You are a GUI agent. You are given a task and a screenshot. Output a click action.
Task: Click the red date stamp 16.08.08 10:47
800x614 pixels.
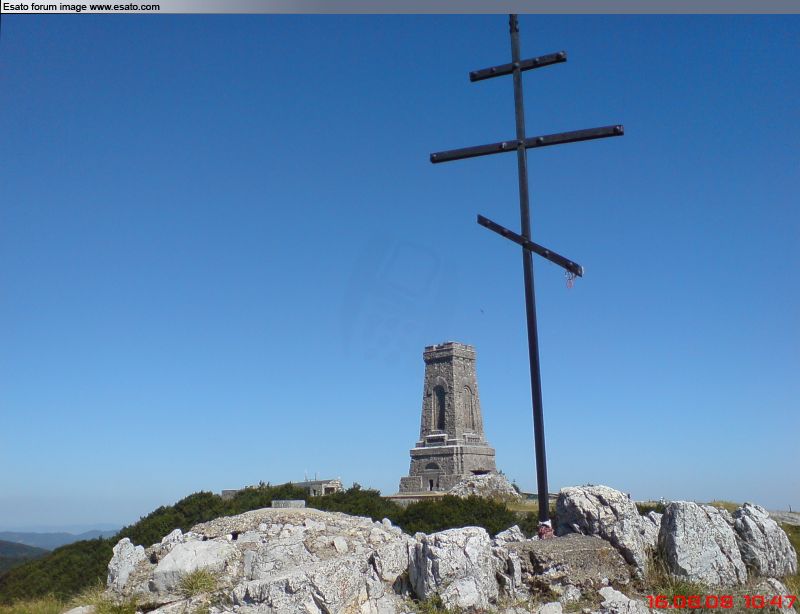click(x=721, y=602)
